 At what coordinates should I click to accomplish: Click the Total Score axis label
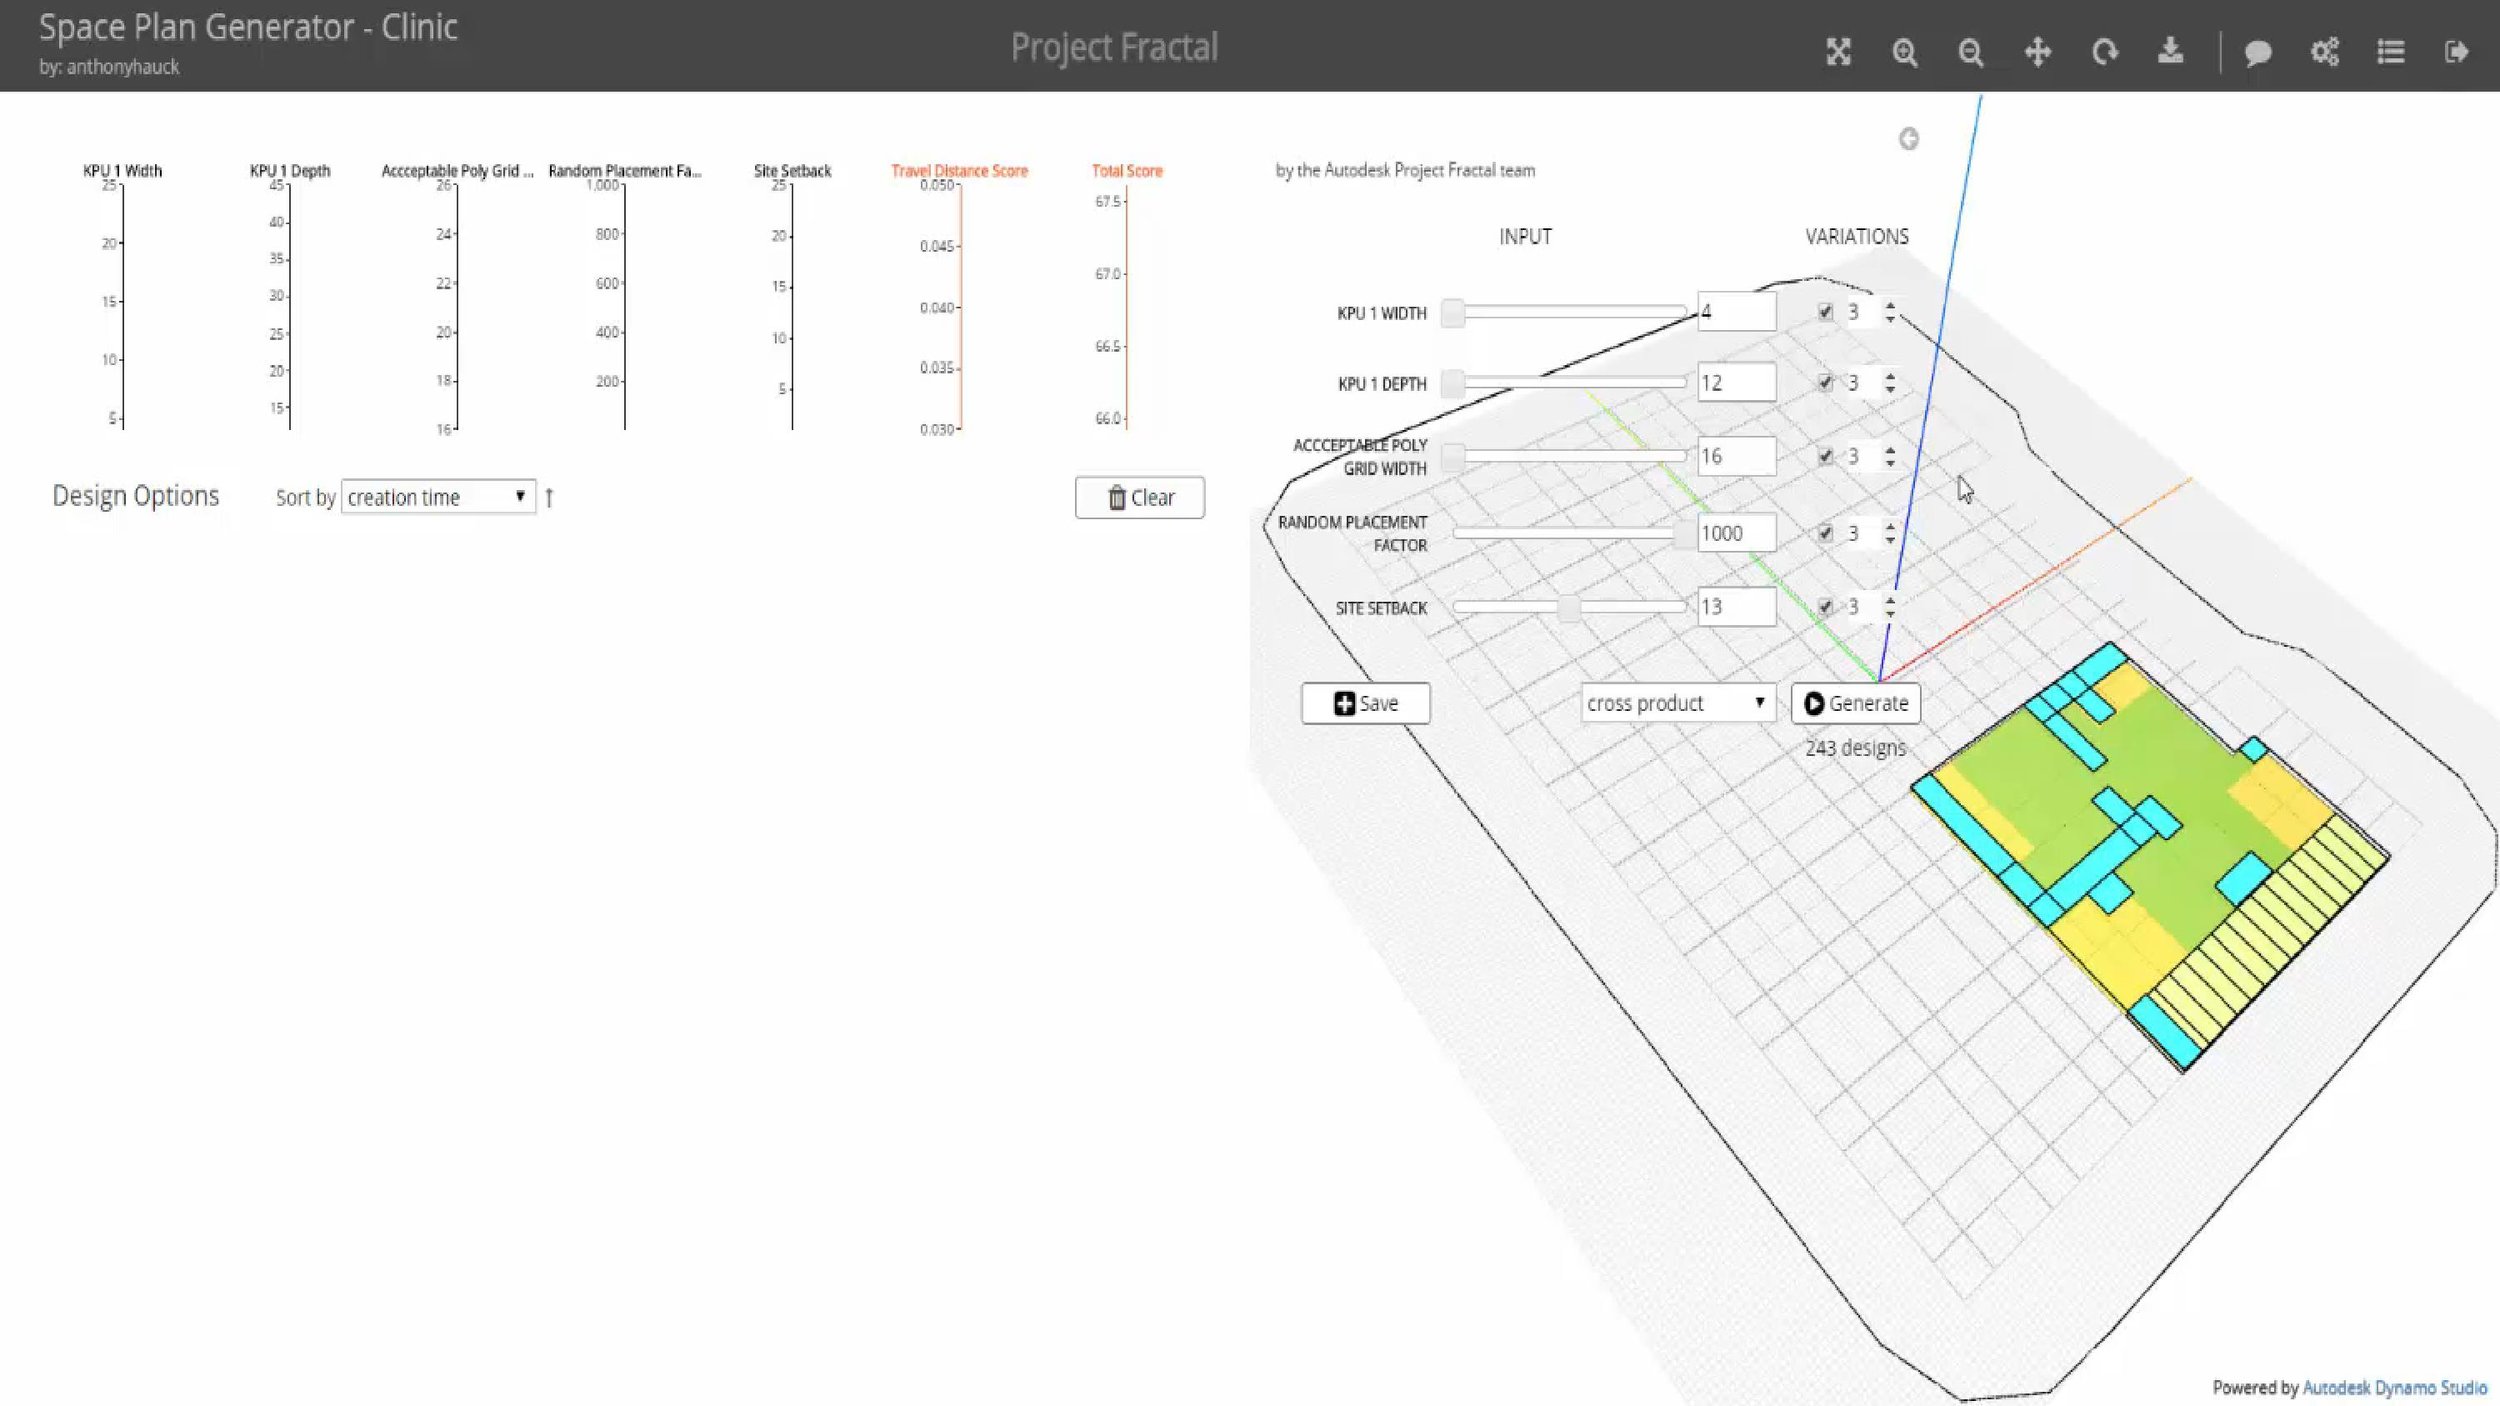(1127, 171)
